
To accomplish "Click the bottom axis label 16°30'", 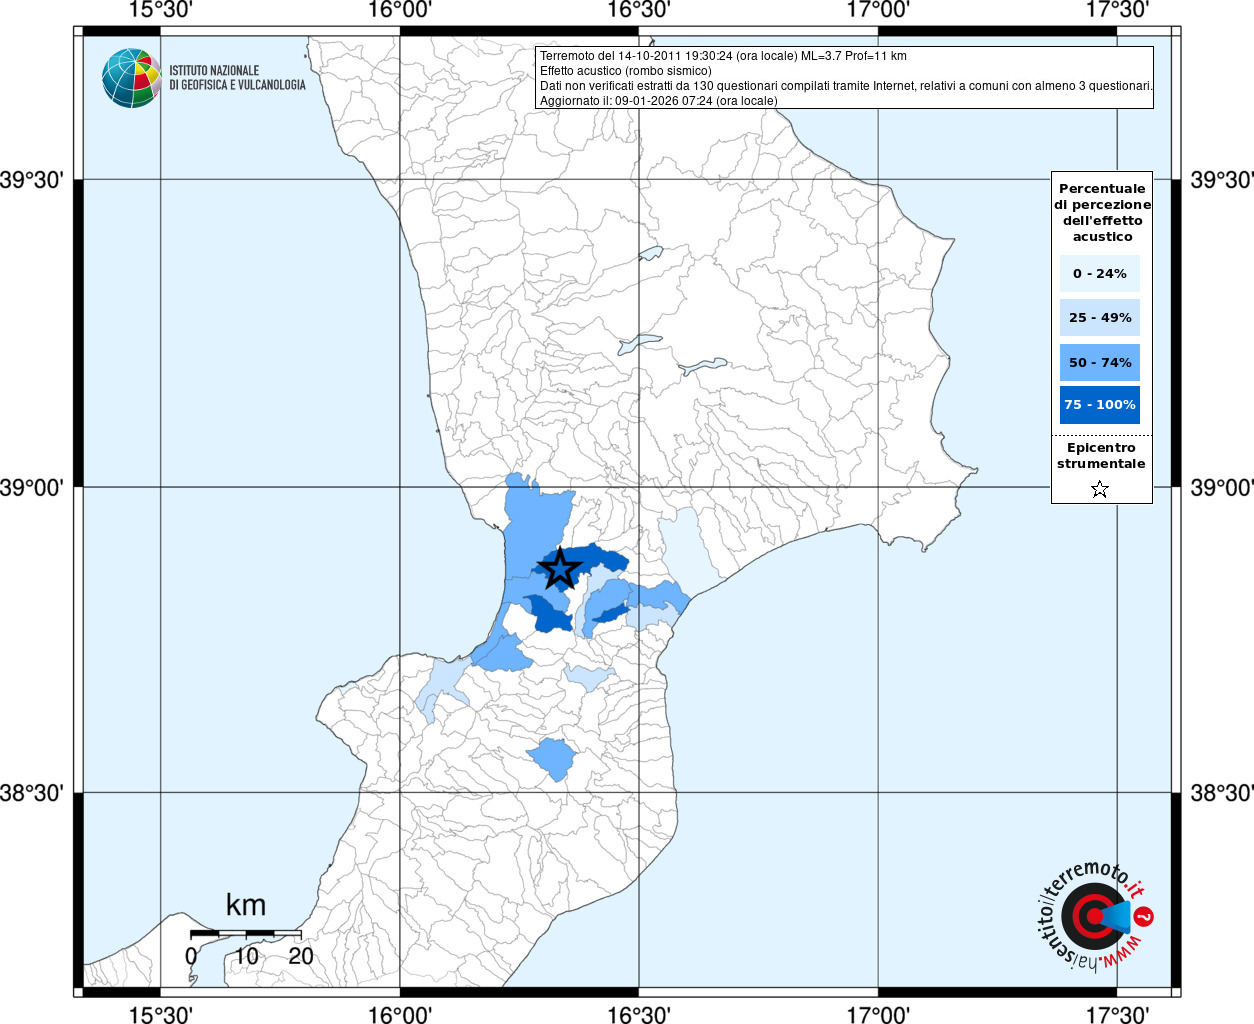I will pyautogui.click(x=638, y=1014).
